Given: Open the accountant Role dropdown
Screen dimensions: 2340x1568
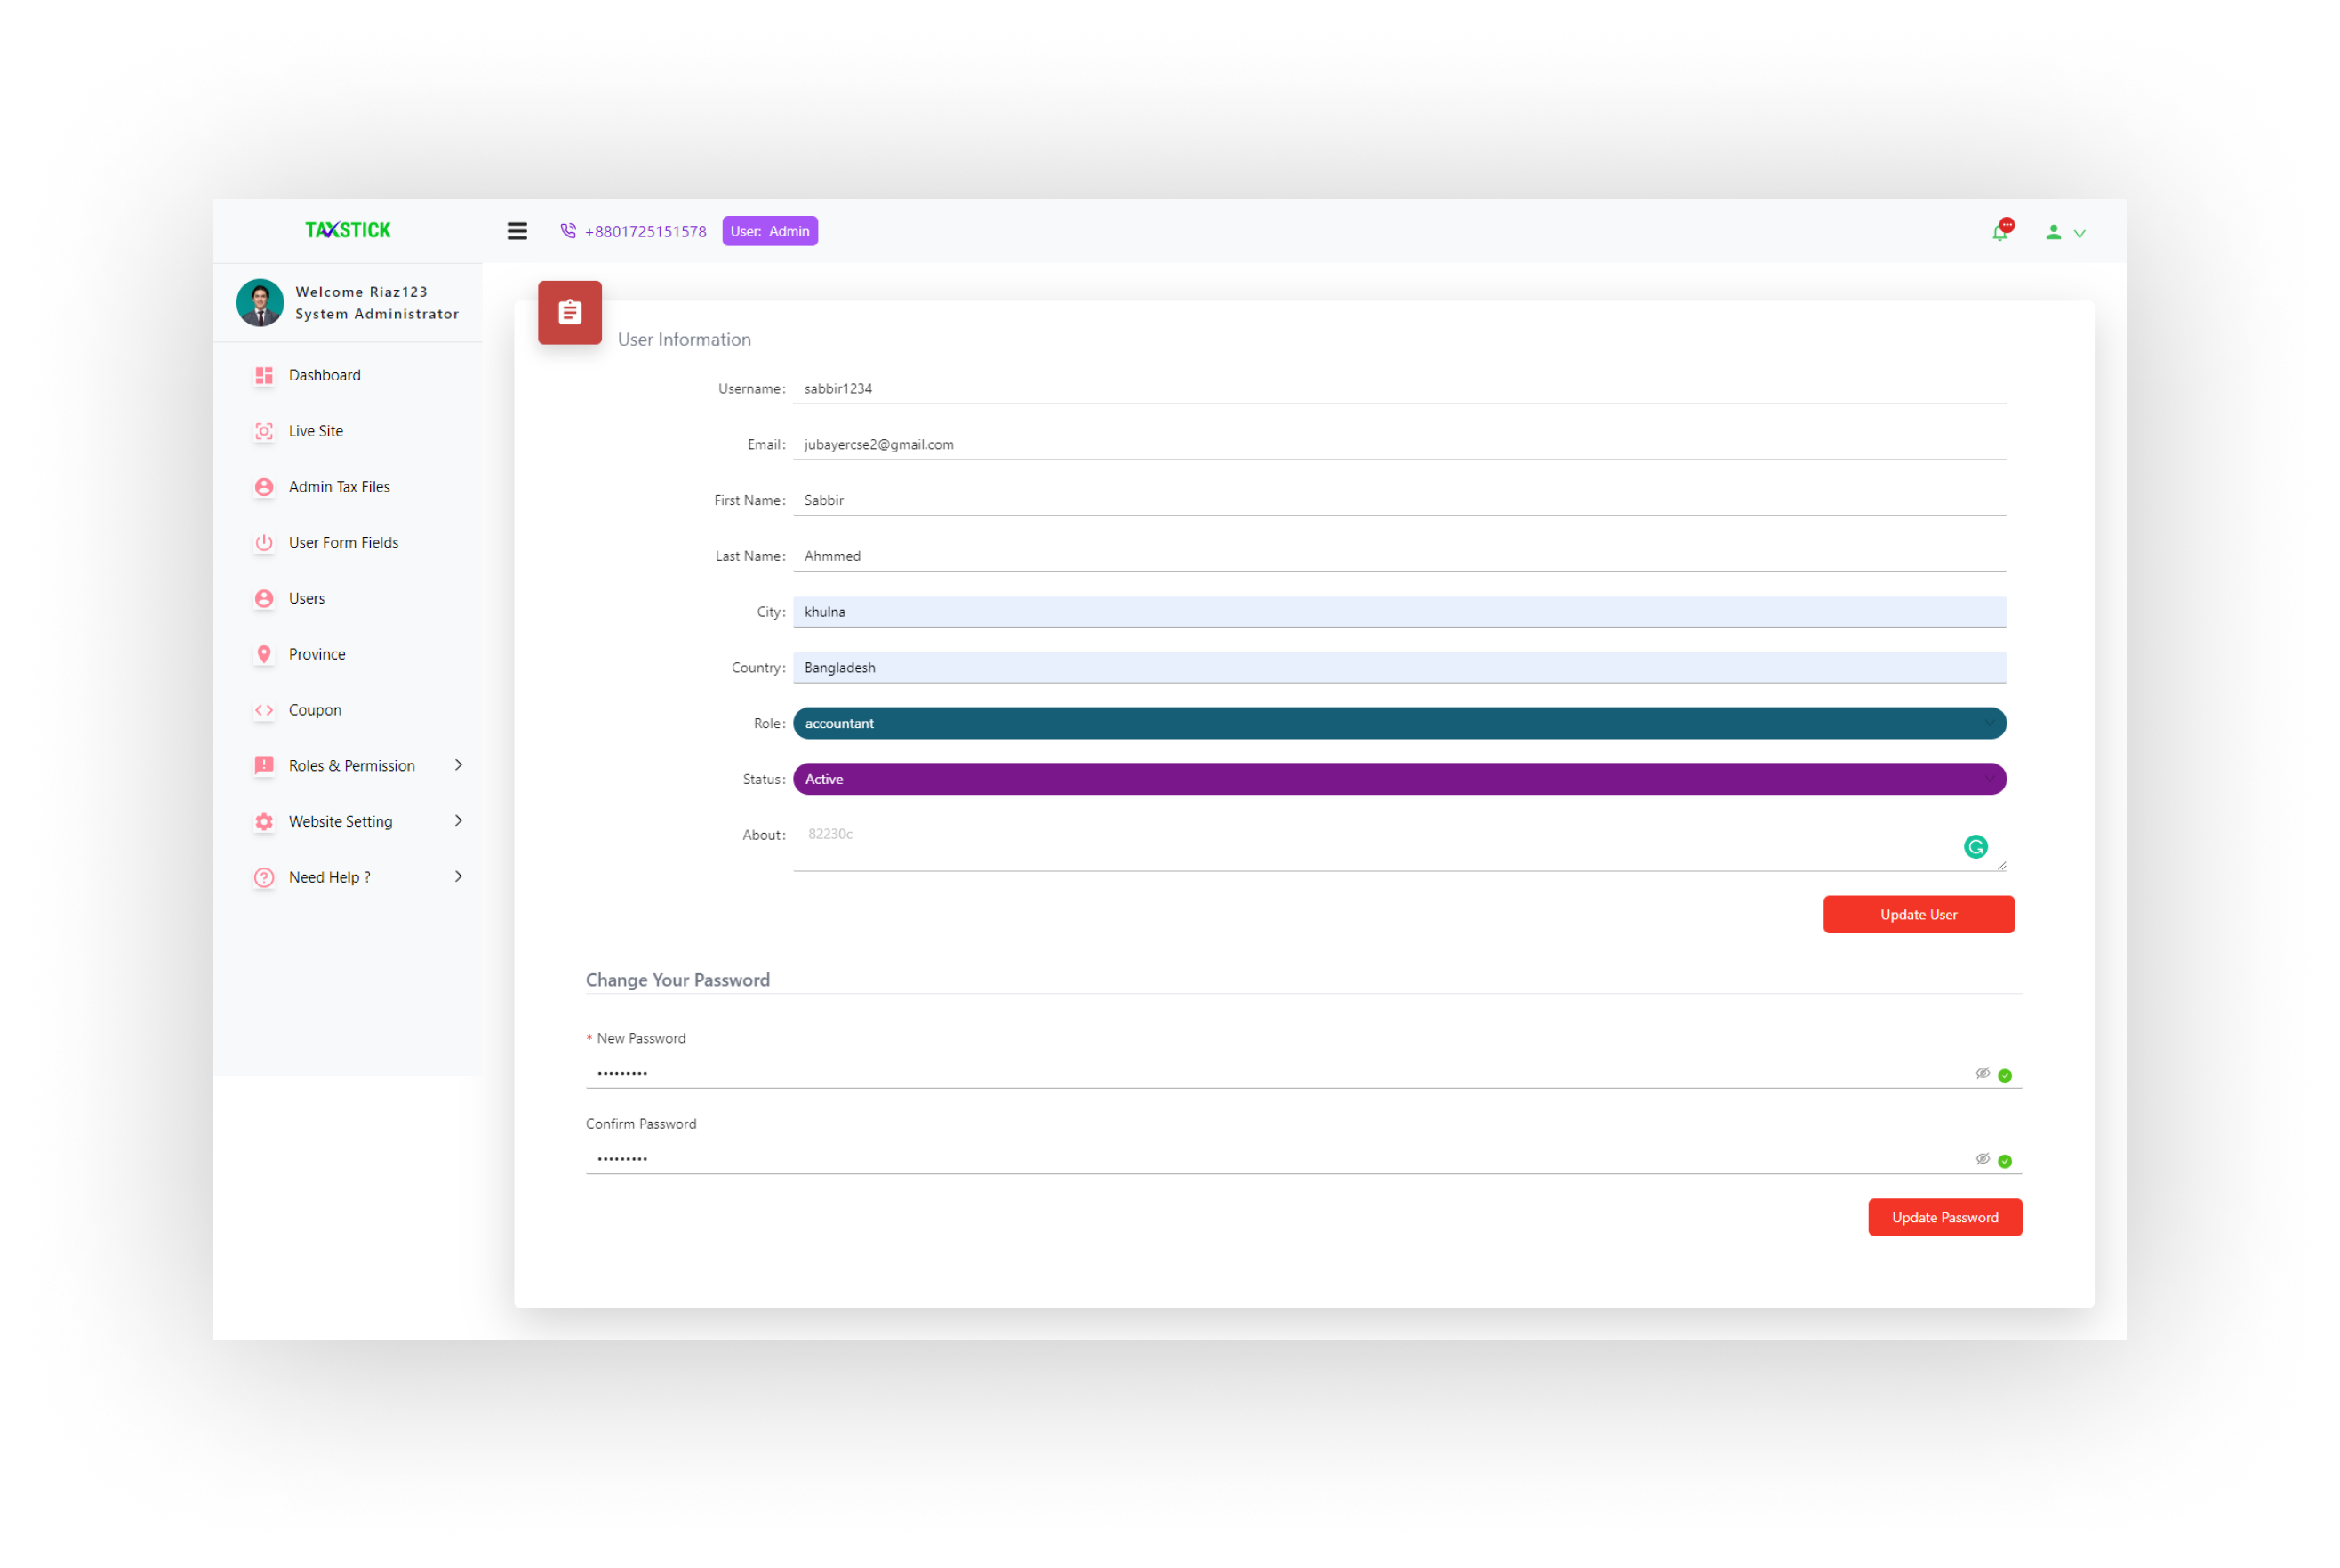Looking at the screenshot, I should [1399, 723].
